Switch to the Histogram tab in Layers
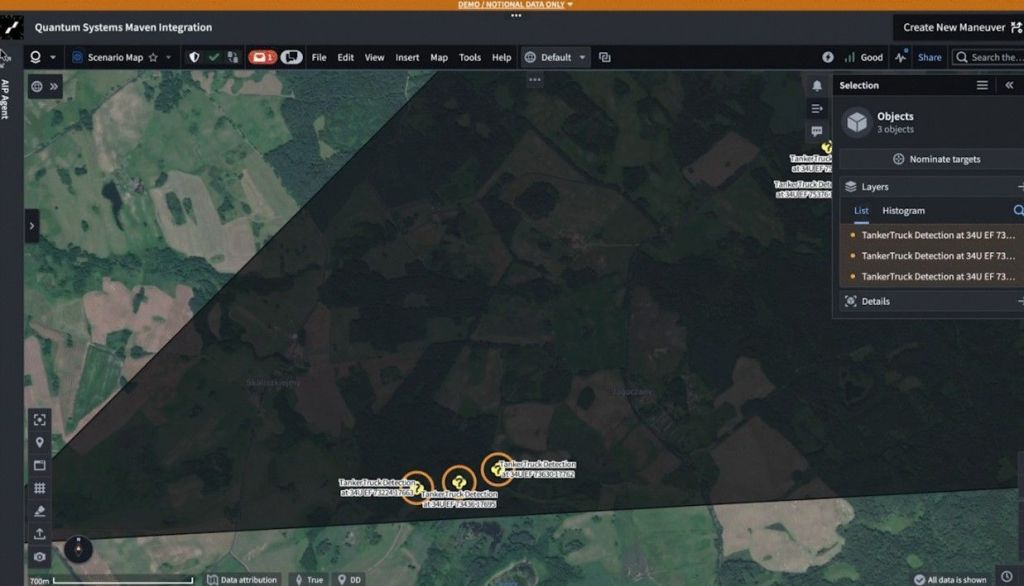 903,211
